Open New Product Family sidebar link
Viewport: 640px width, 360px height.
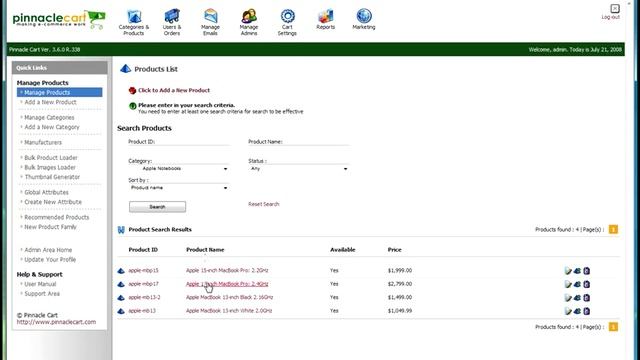(x=50, y=227)
